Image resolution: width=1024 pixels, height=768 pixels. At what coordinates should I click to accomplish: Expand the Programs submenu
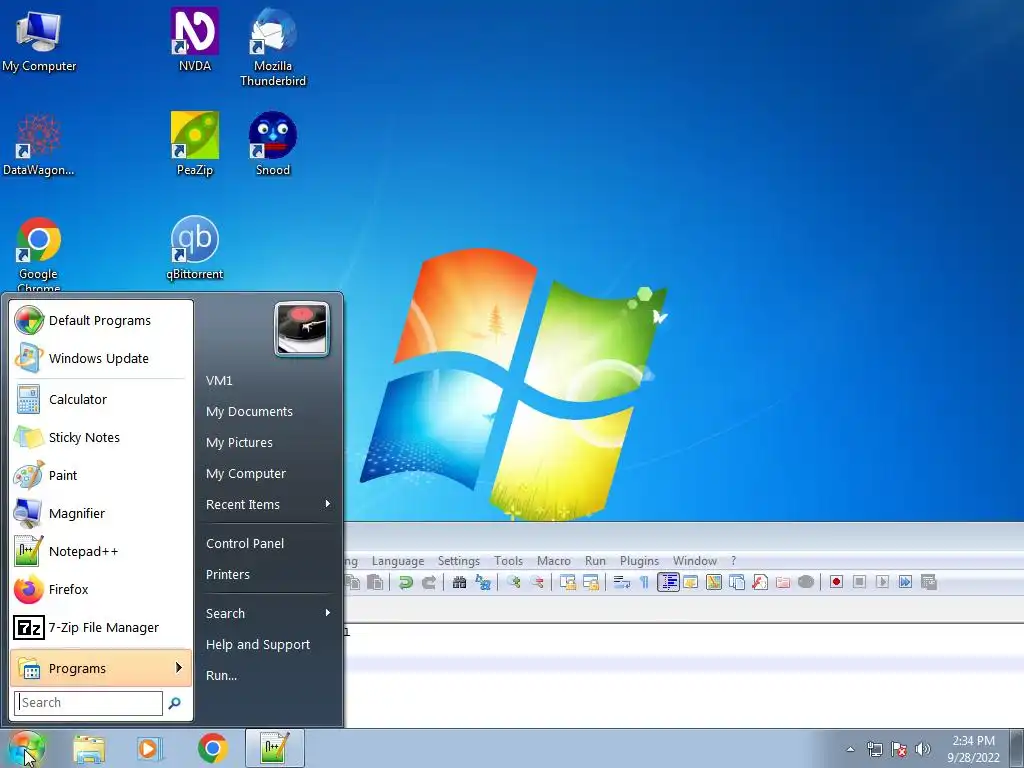[x=101, y=668]
